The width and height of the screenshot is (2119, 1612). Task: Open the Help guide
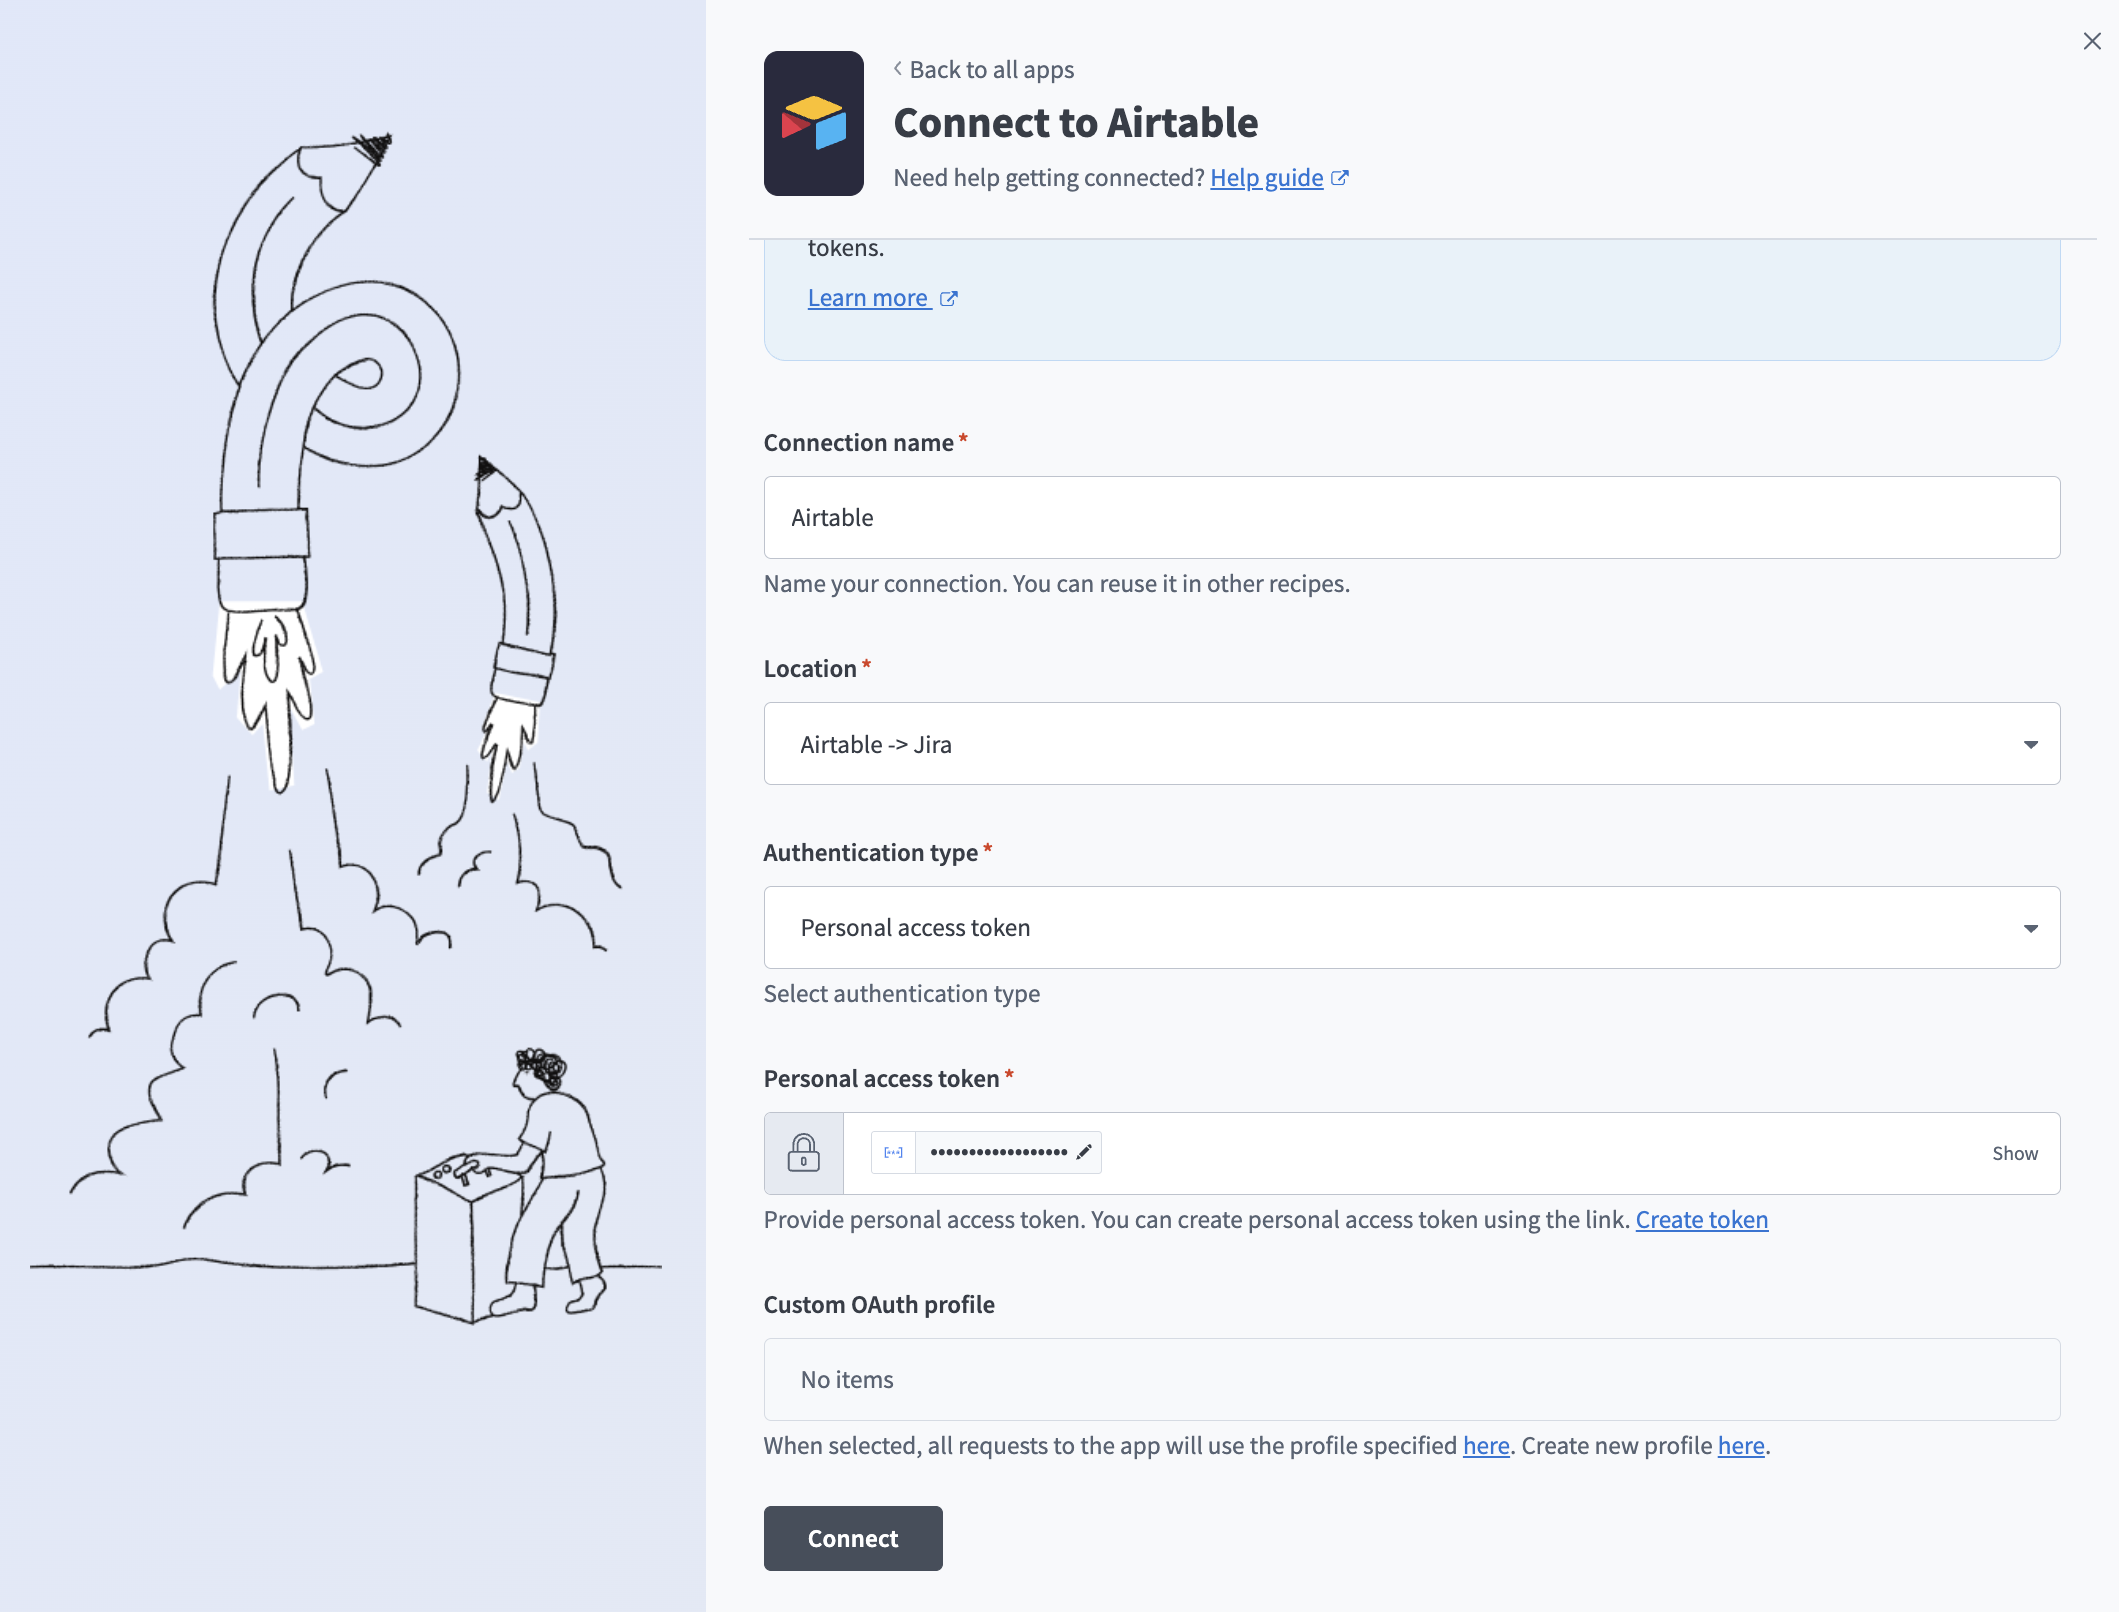pos(1265,177)
